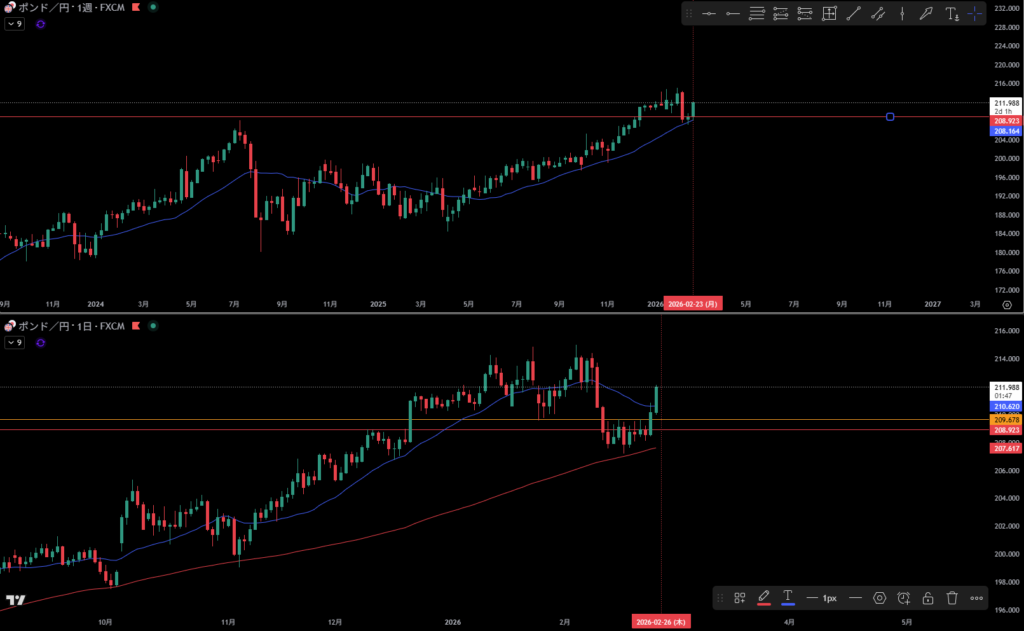Change the red line color swatch
Viewport: 1024px width, 631px height.
(x=764, y=598)
